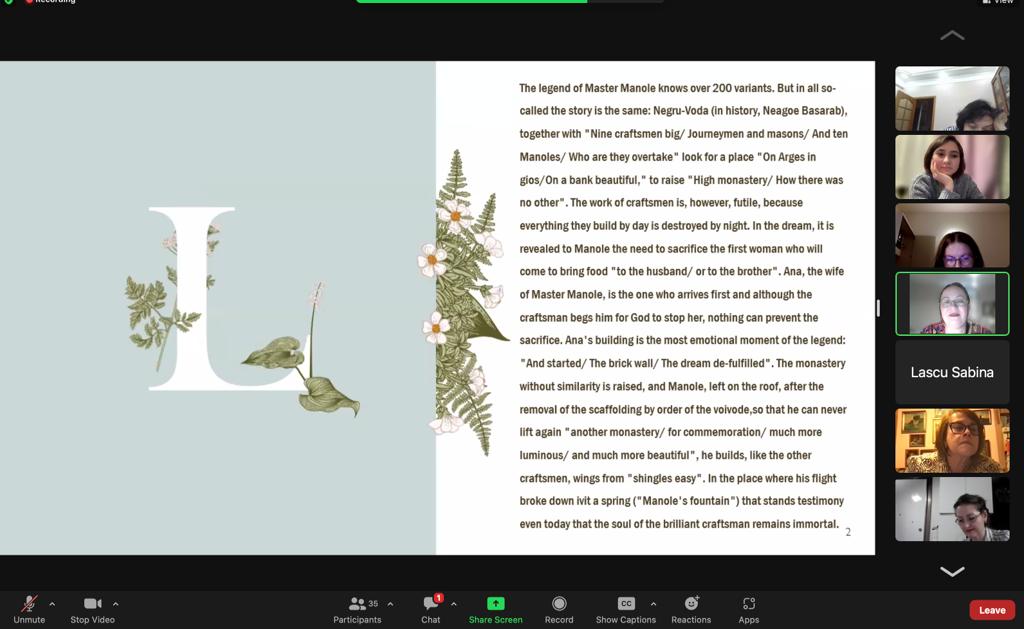Open the Reactions menu
This screenshot has width=1024, height=629.
[691, 609]
